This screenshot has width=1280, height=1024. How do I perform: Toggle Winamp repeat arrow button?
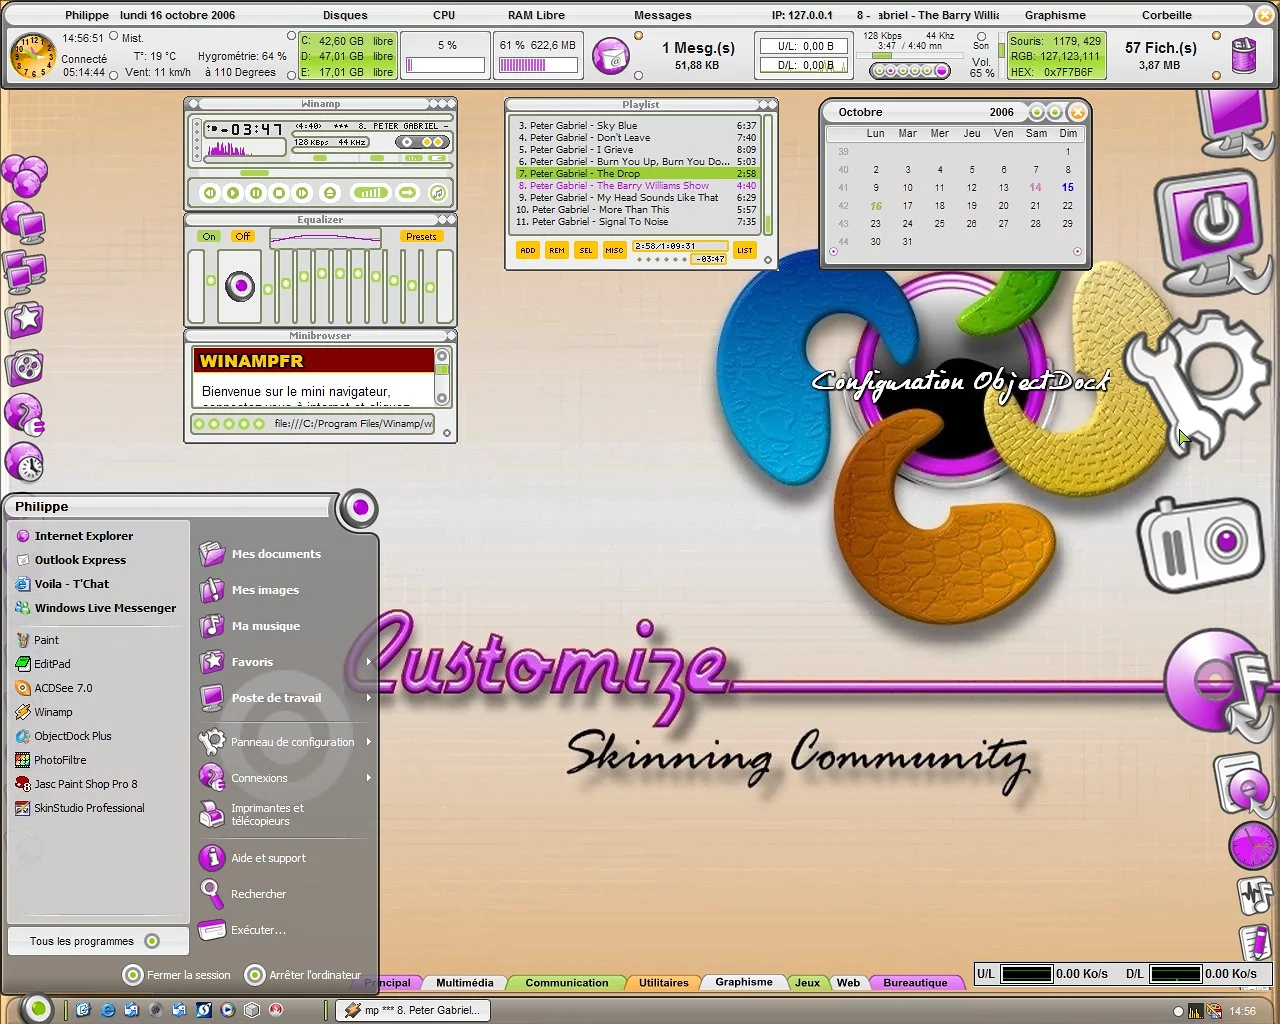point(407,193)
